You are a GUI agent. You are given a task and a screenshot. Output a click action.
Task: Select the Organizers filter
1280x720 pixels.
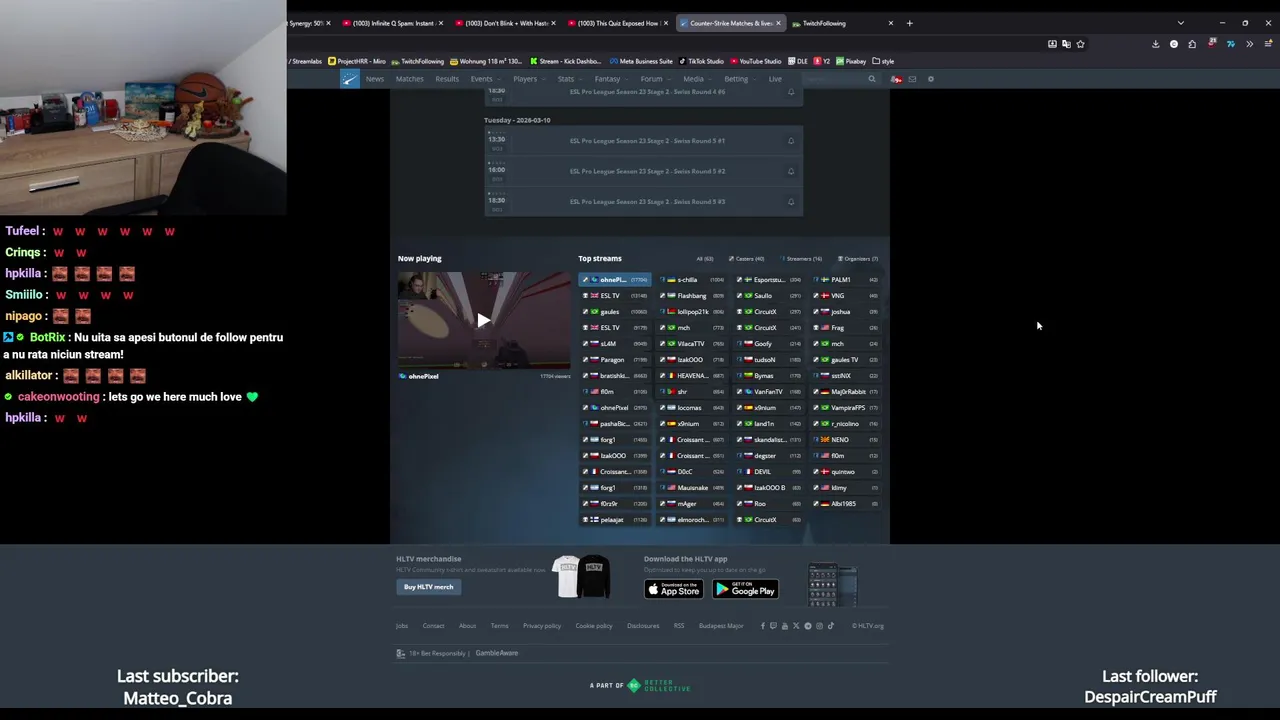pyautogui.click(x=858, y=259)
